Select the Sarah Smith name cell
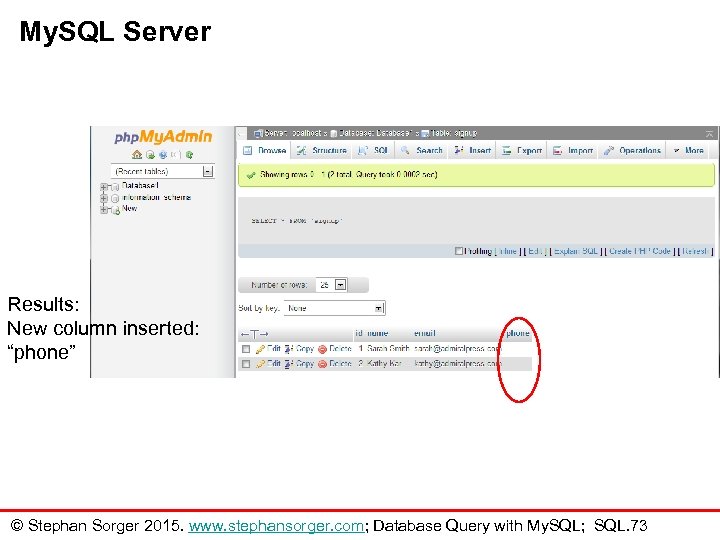 tap(388, 349)
